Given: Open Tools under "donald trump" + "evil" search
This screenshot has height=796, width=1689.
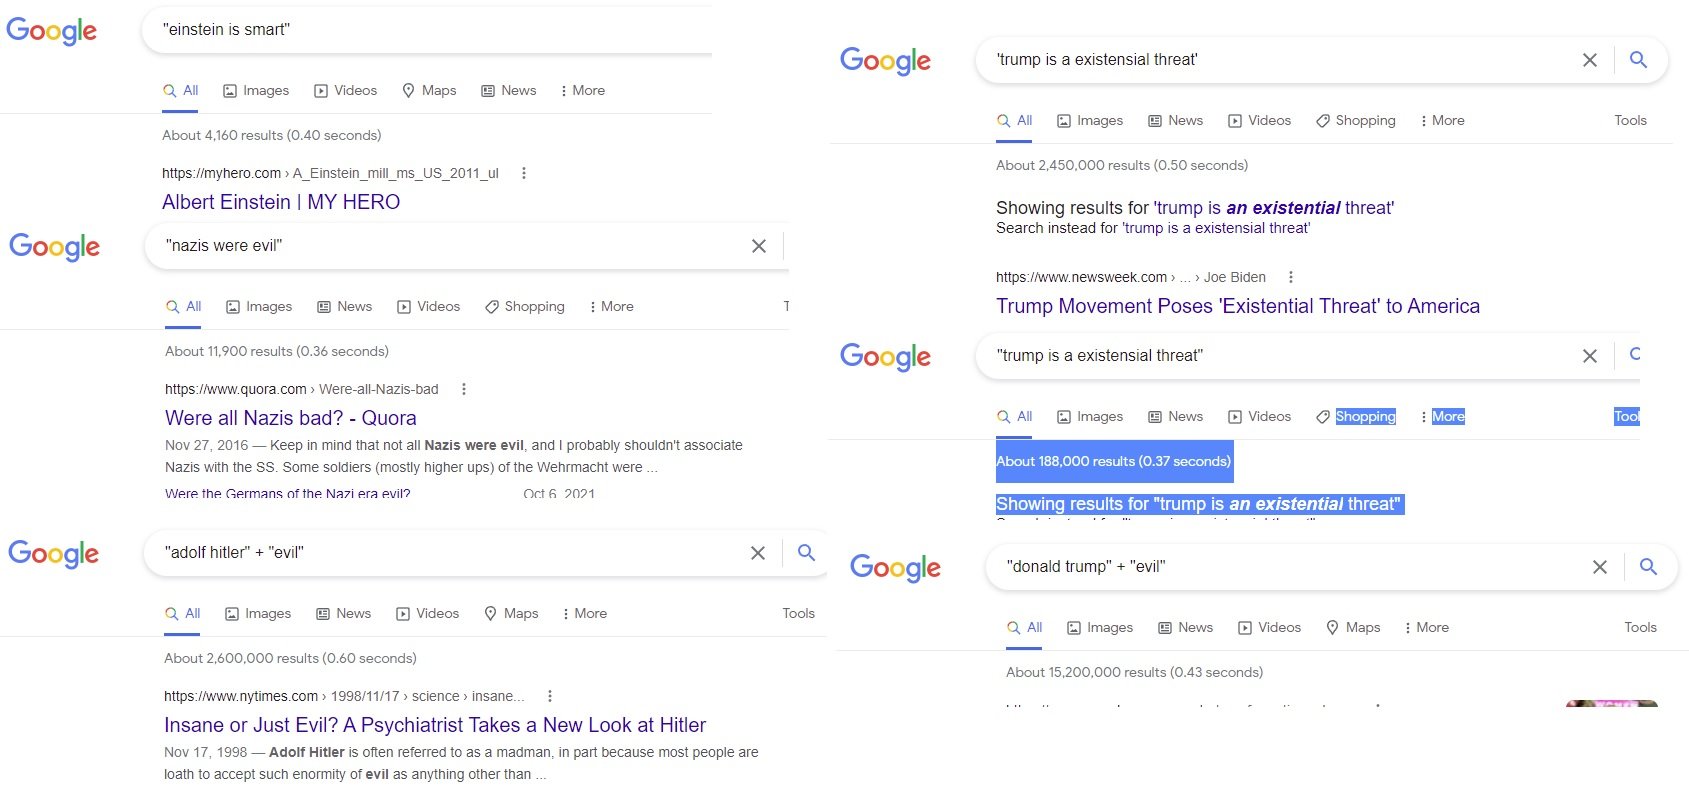Looking at the screenshot, I should point(1640,627).
